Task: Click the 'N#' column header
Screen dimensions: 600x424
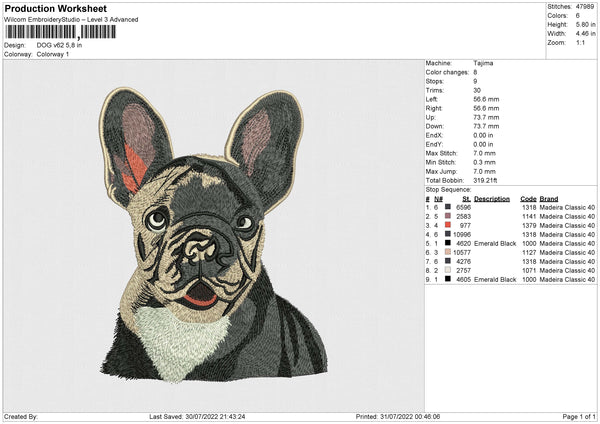Action: point(438,199)
